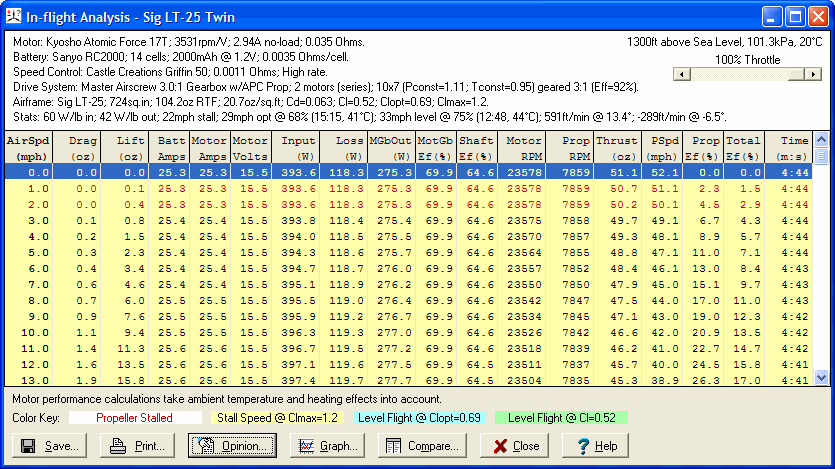Viewport: 835px width, 469px height.
Task: Select the 1.0 mph airspeed row
Action: coord(409,188)
